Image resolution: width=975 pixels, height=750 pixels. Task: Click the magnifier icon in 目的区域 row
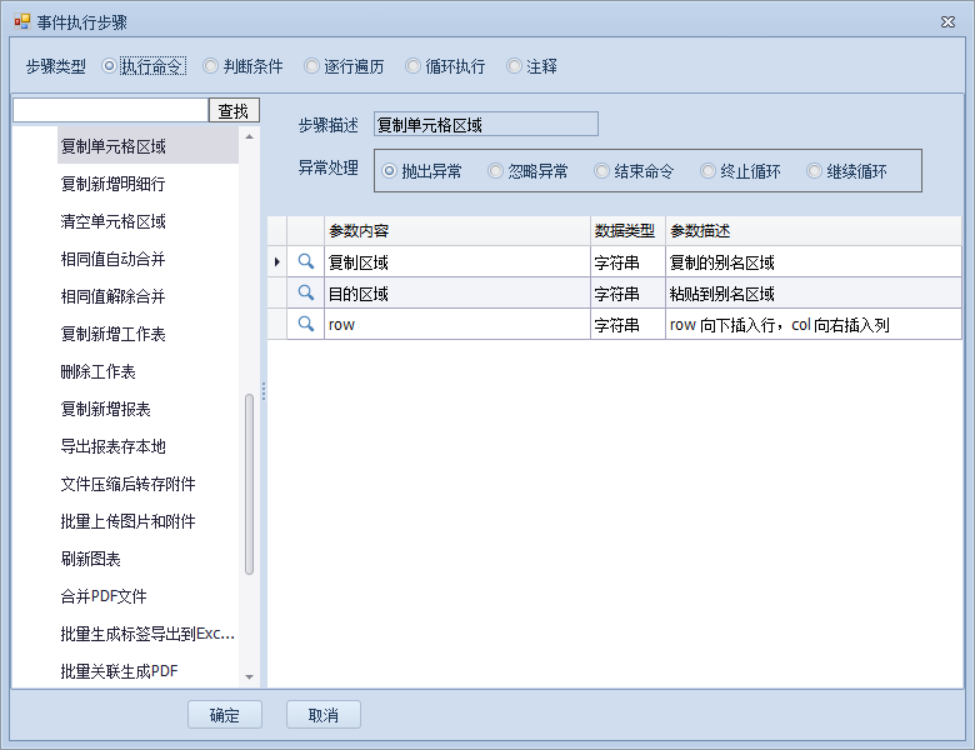(306, 293)
